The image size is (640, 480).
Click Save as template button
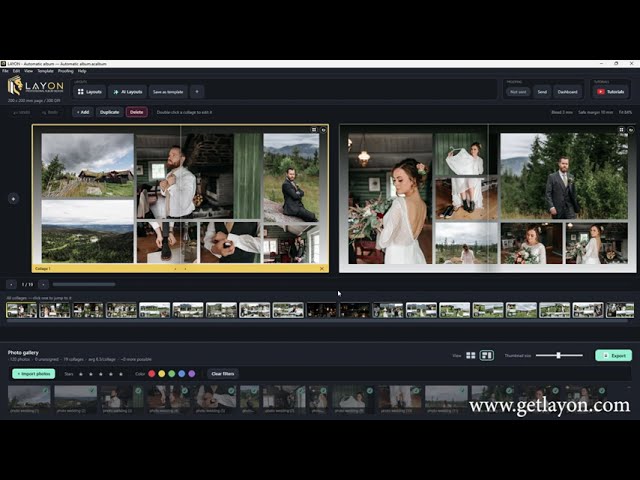(x=168, y=92)
